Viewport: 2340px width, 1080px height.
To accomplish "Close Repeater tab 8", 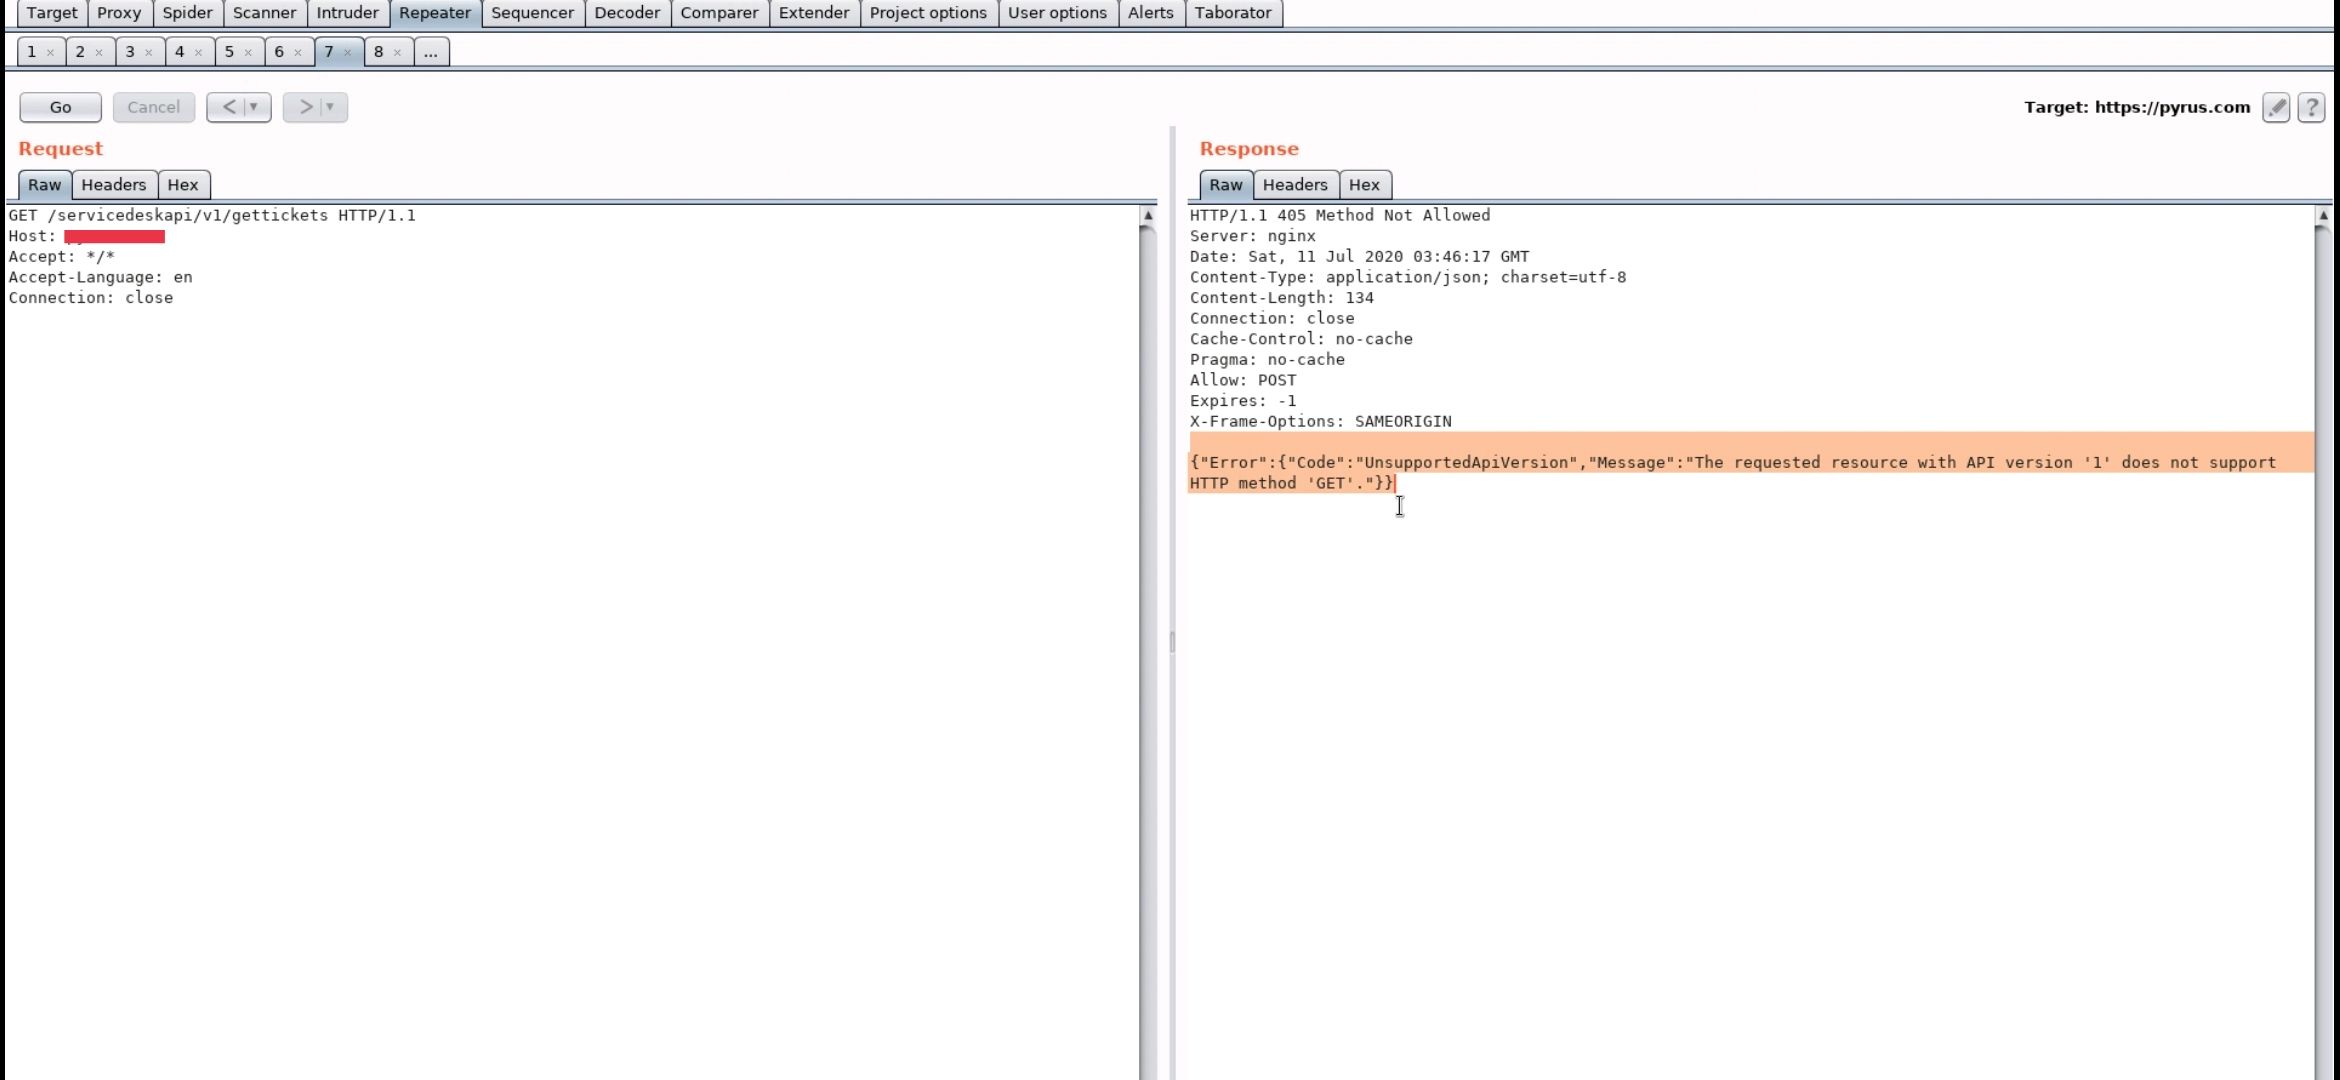I will (x=397, y=52).
